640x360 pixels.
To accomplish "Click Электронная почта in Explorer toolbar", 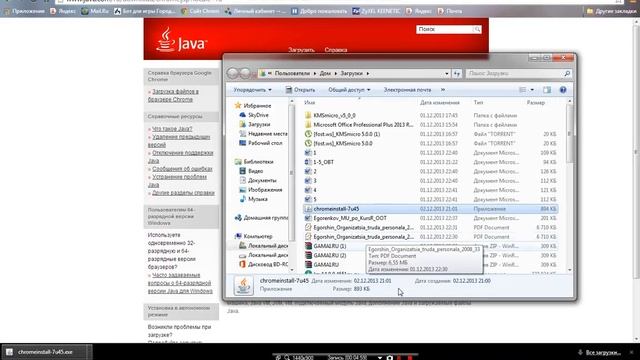I will click(407, 90).
